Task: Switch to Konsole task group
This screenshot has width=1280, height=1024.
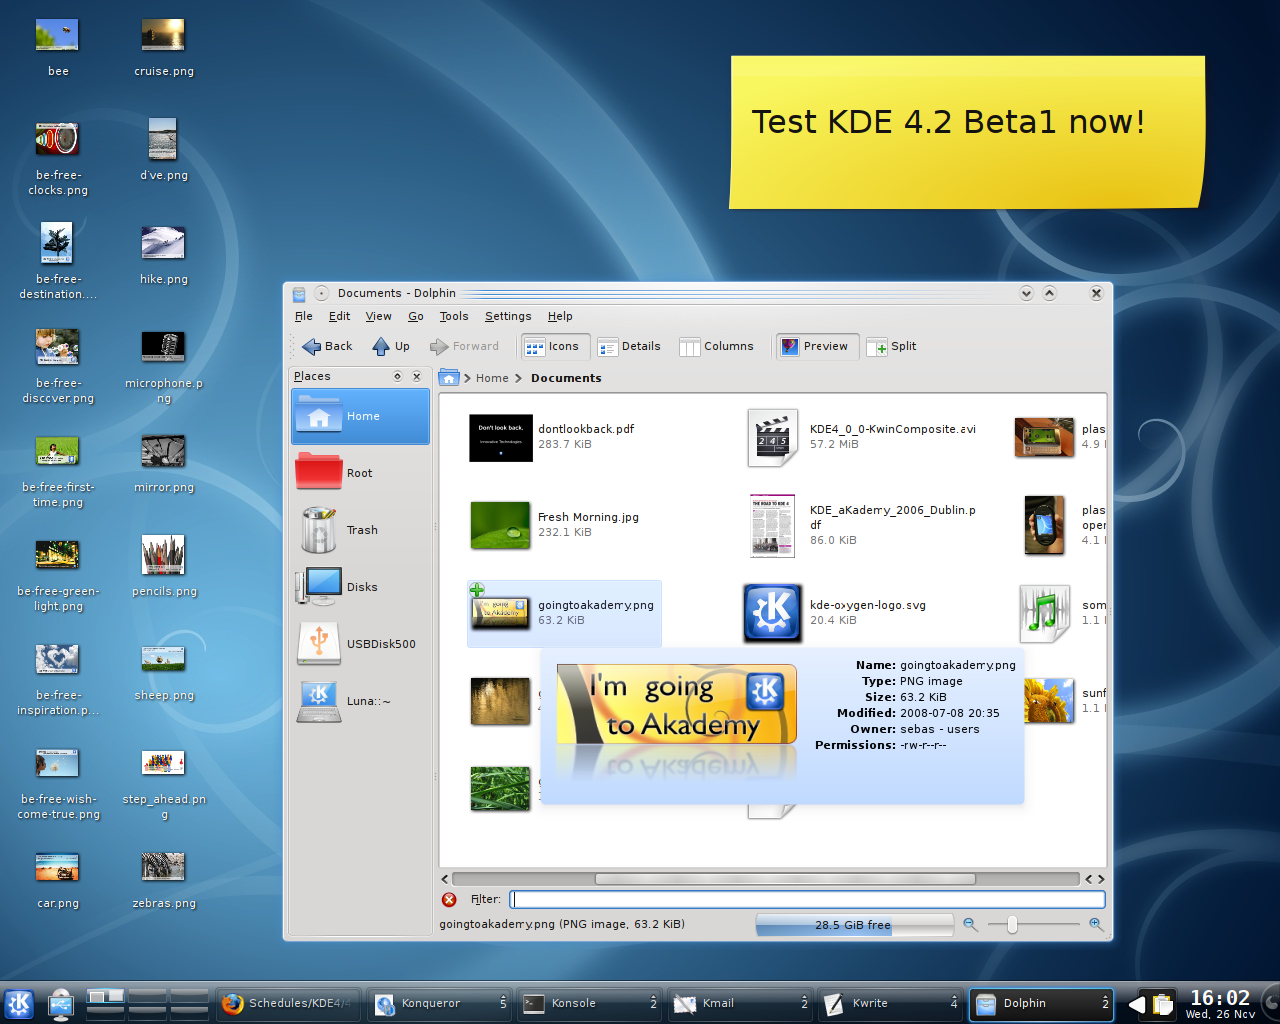Action: click(589, 1003)
